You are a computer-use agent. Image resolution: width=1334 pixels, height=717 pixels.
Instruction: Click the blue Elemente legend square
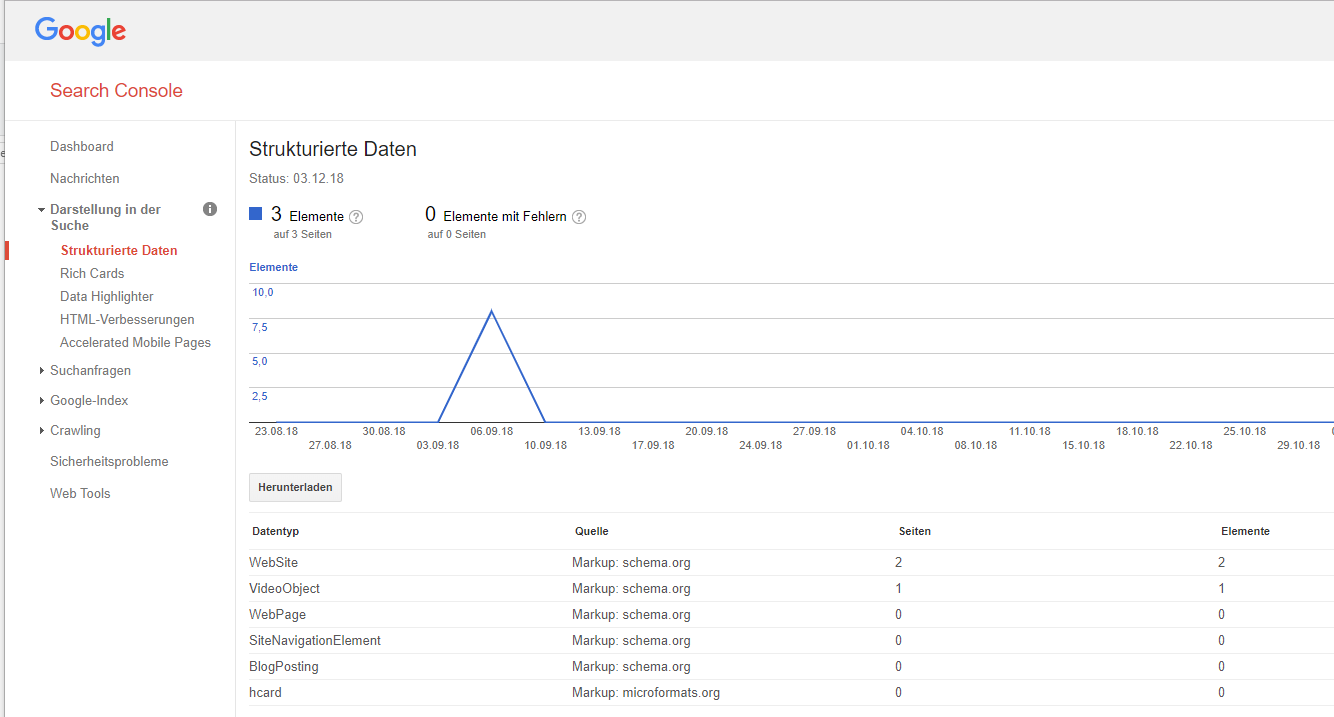click(x=256, y=214)
